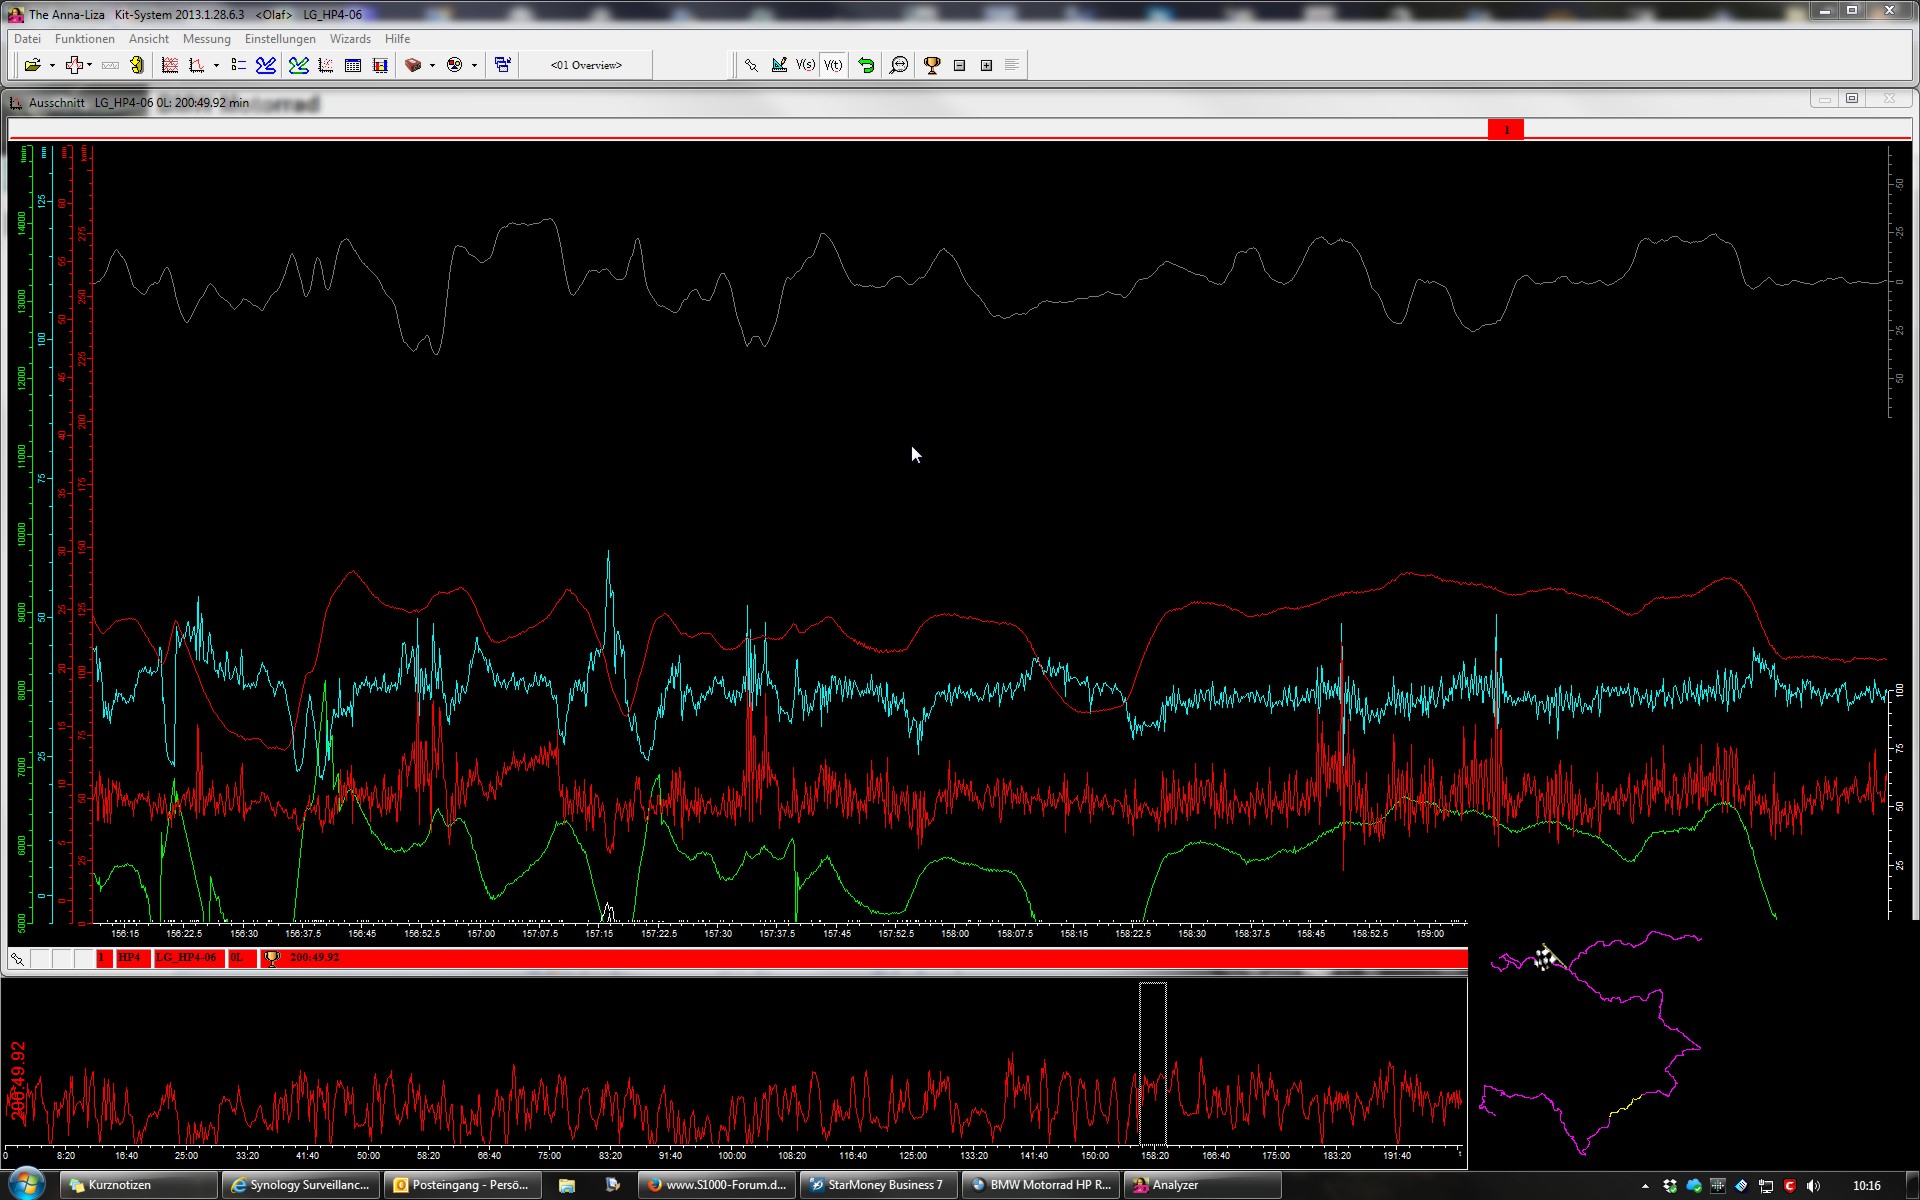Click the pin icon in toolbar
Viewport: 1920px width, 1200px height.
751,65
